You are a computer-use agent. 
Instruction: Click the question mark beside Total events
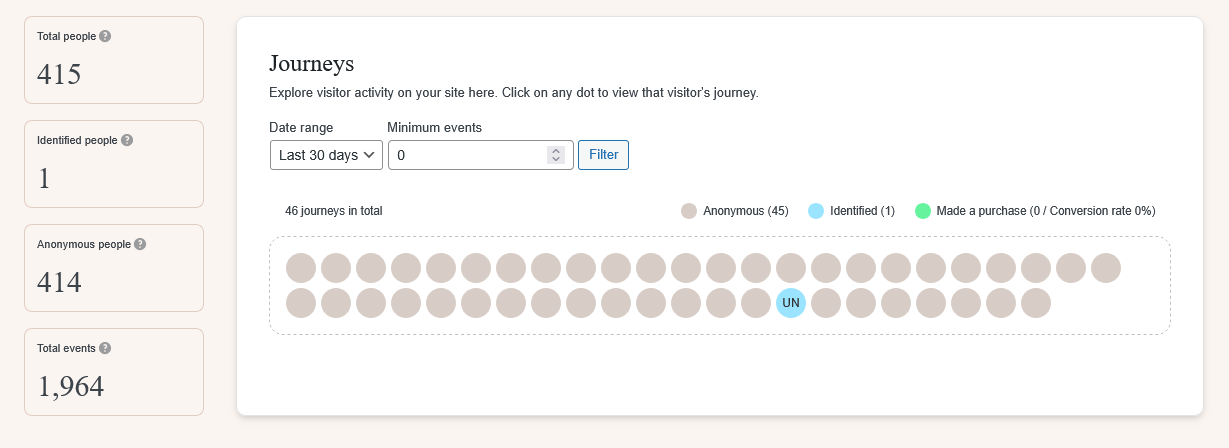[x=105, y=348]
